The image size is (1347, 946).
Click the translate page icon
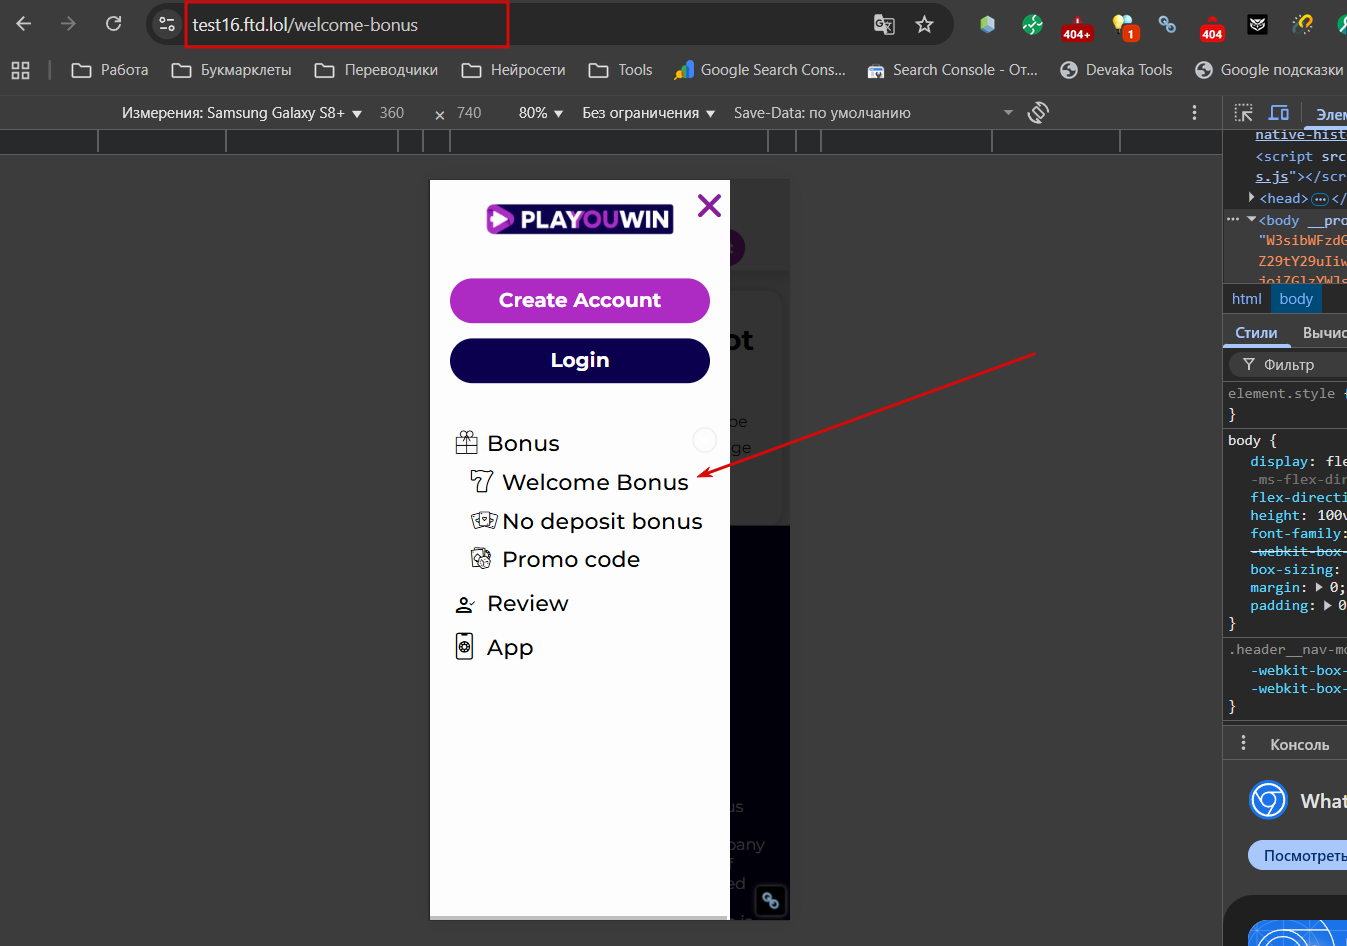click(x=884, y=25)
